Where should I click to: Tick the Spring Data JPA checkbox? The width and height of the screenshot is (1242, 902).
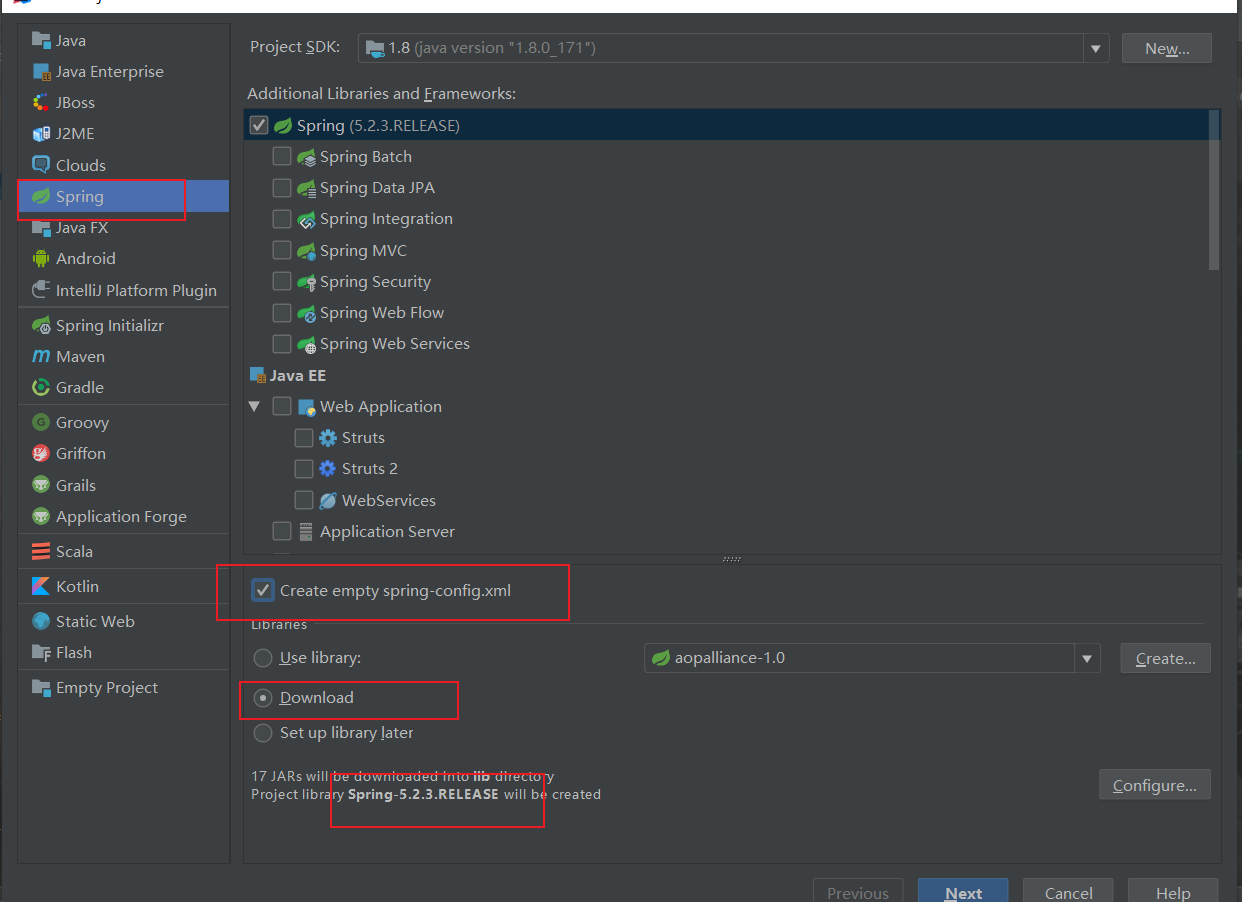[282, 188]
